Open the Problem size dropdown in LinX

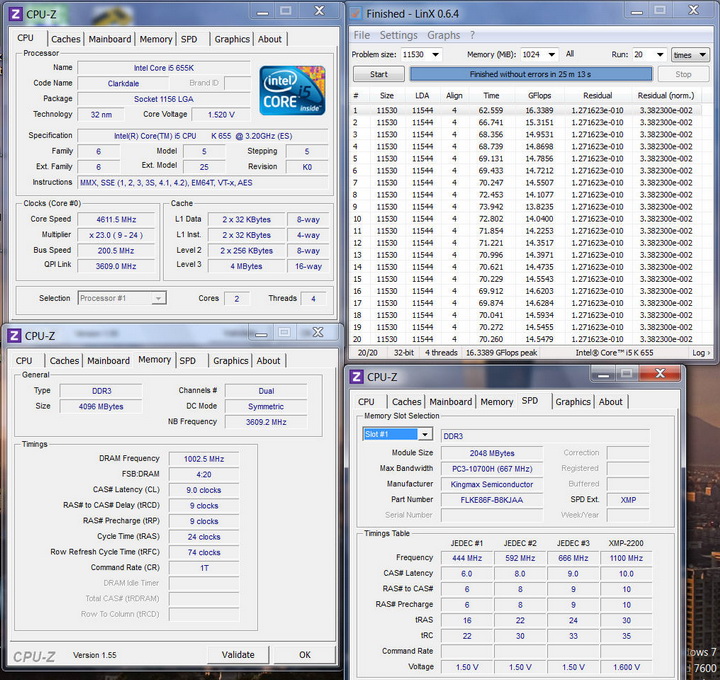(x=435, y=55)
